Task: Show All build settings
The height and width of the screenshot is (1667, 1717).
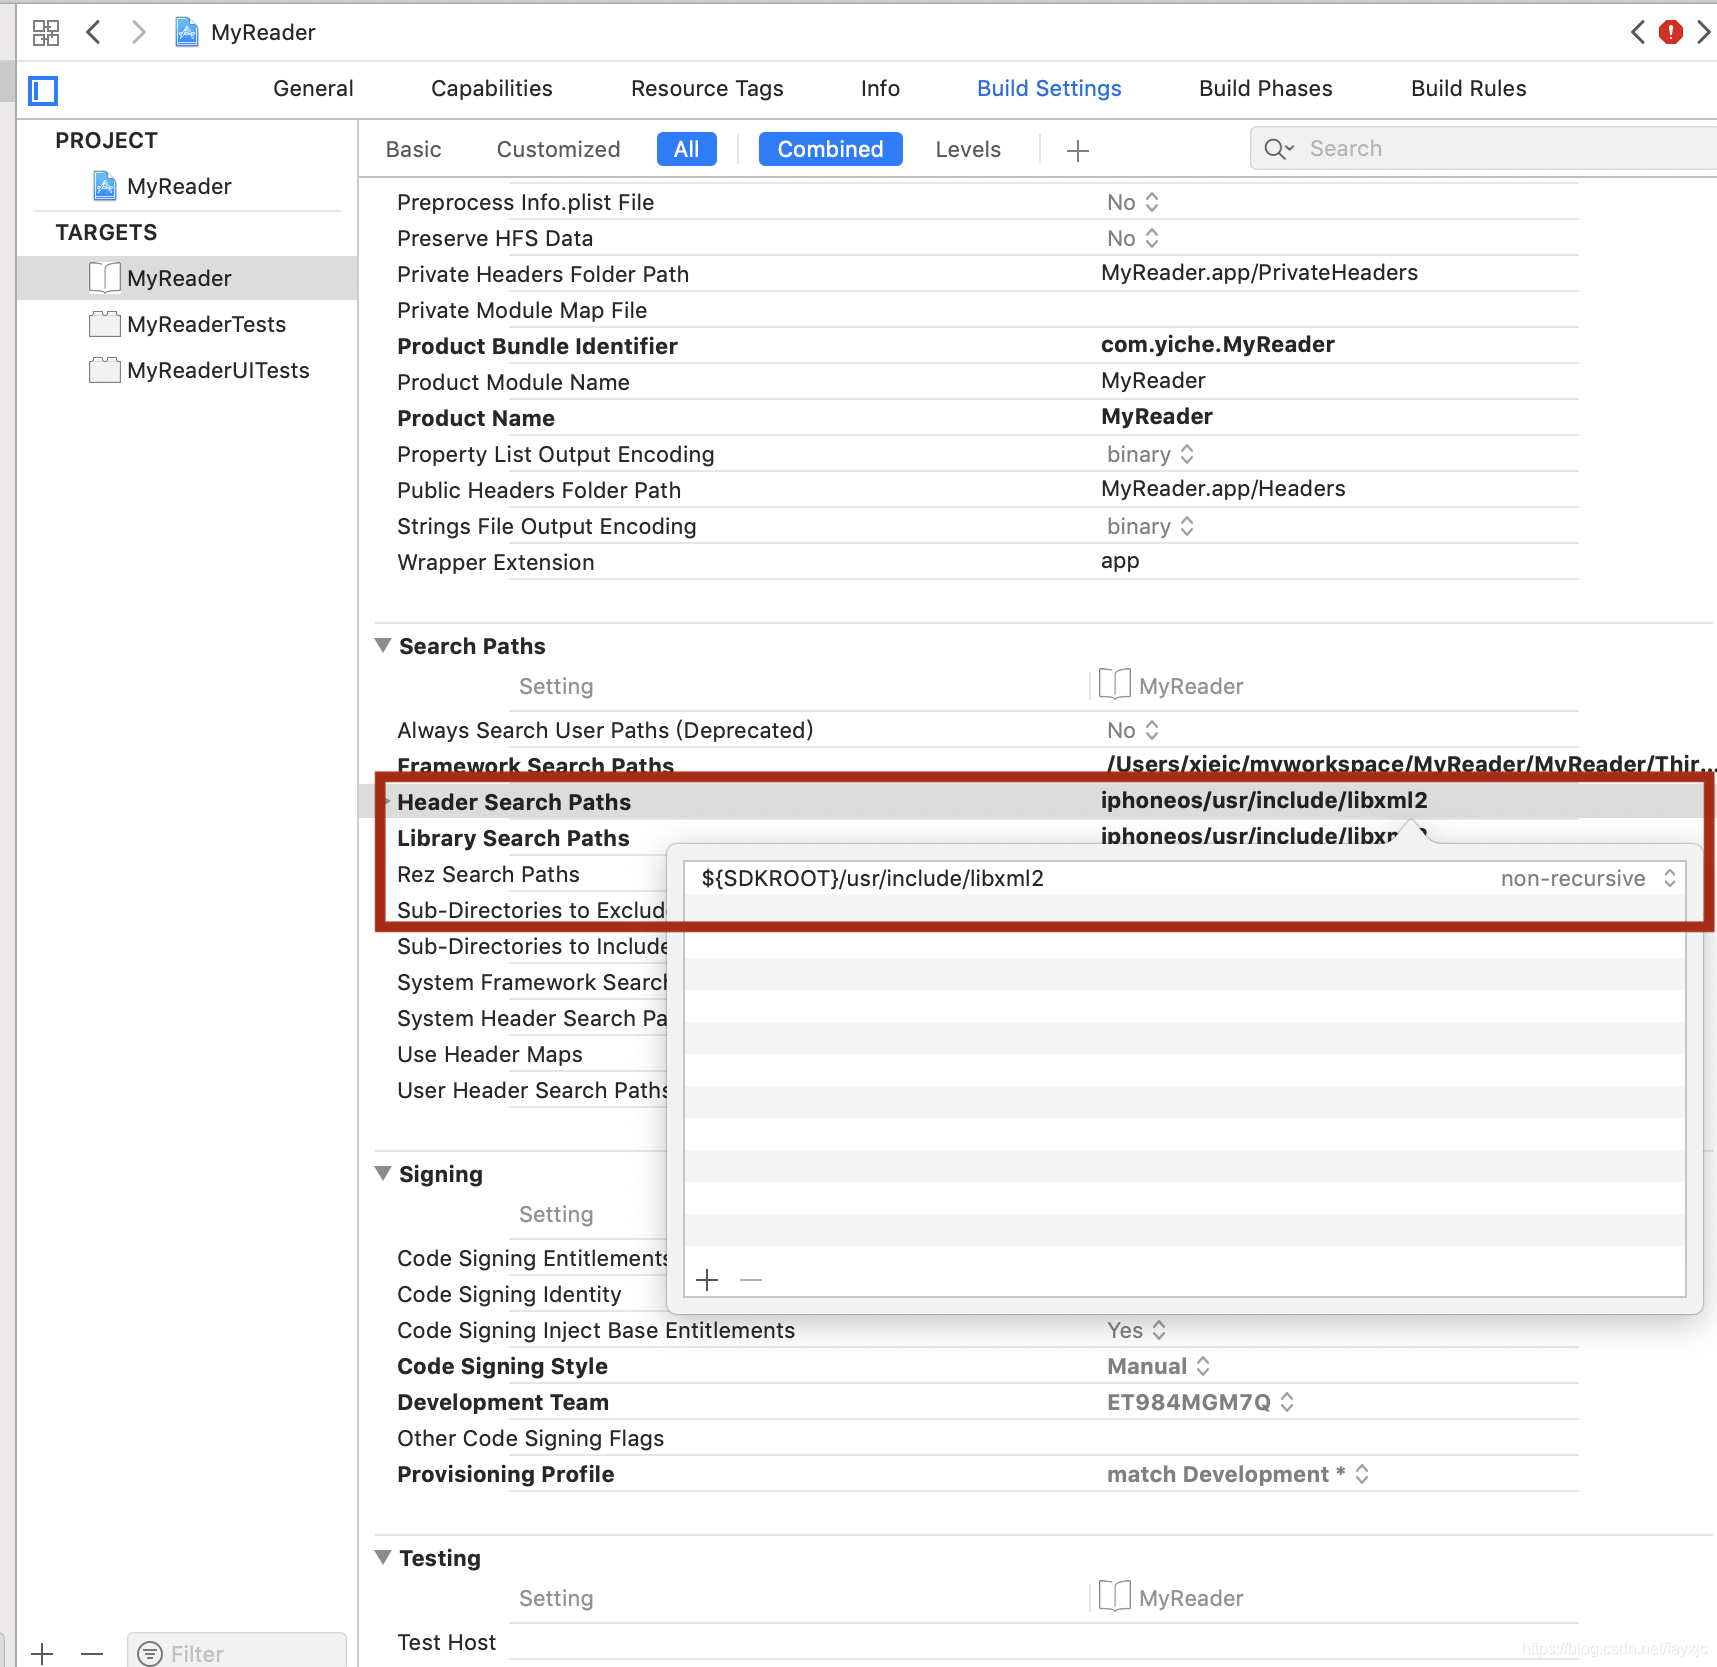Action: coord(687,149)
